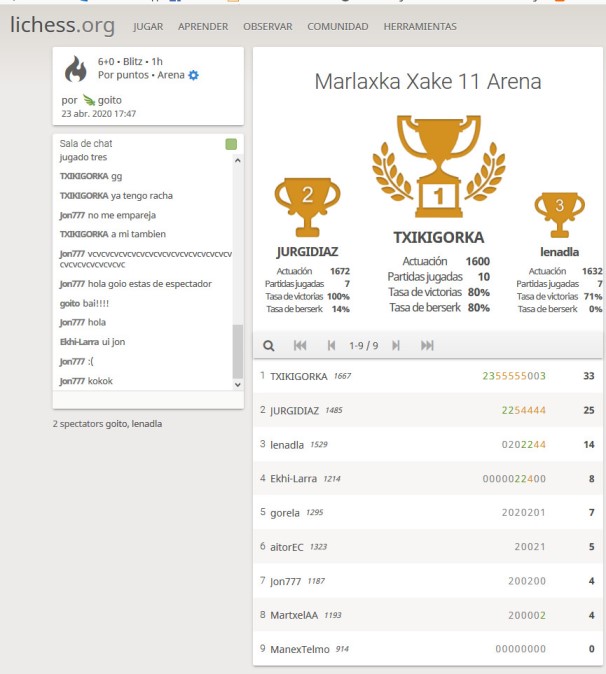The height and width of the screenshot is (674, 606).
Task: Jump to last page of standings
Action: 427,345
